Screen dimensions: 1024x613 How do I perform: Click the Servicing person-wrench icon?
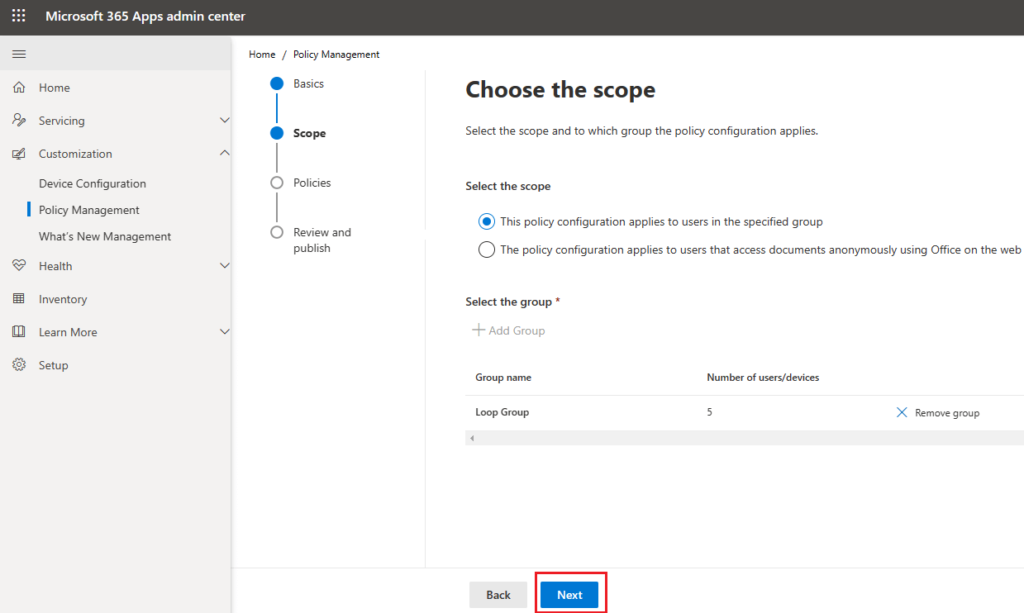click(x=19, y=120)
